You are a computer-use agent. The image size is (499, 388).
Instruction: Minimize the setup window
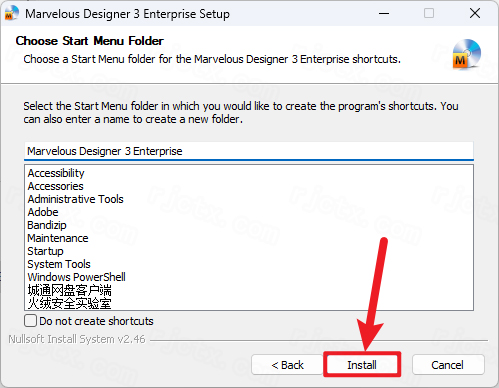pos(384,13)
